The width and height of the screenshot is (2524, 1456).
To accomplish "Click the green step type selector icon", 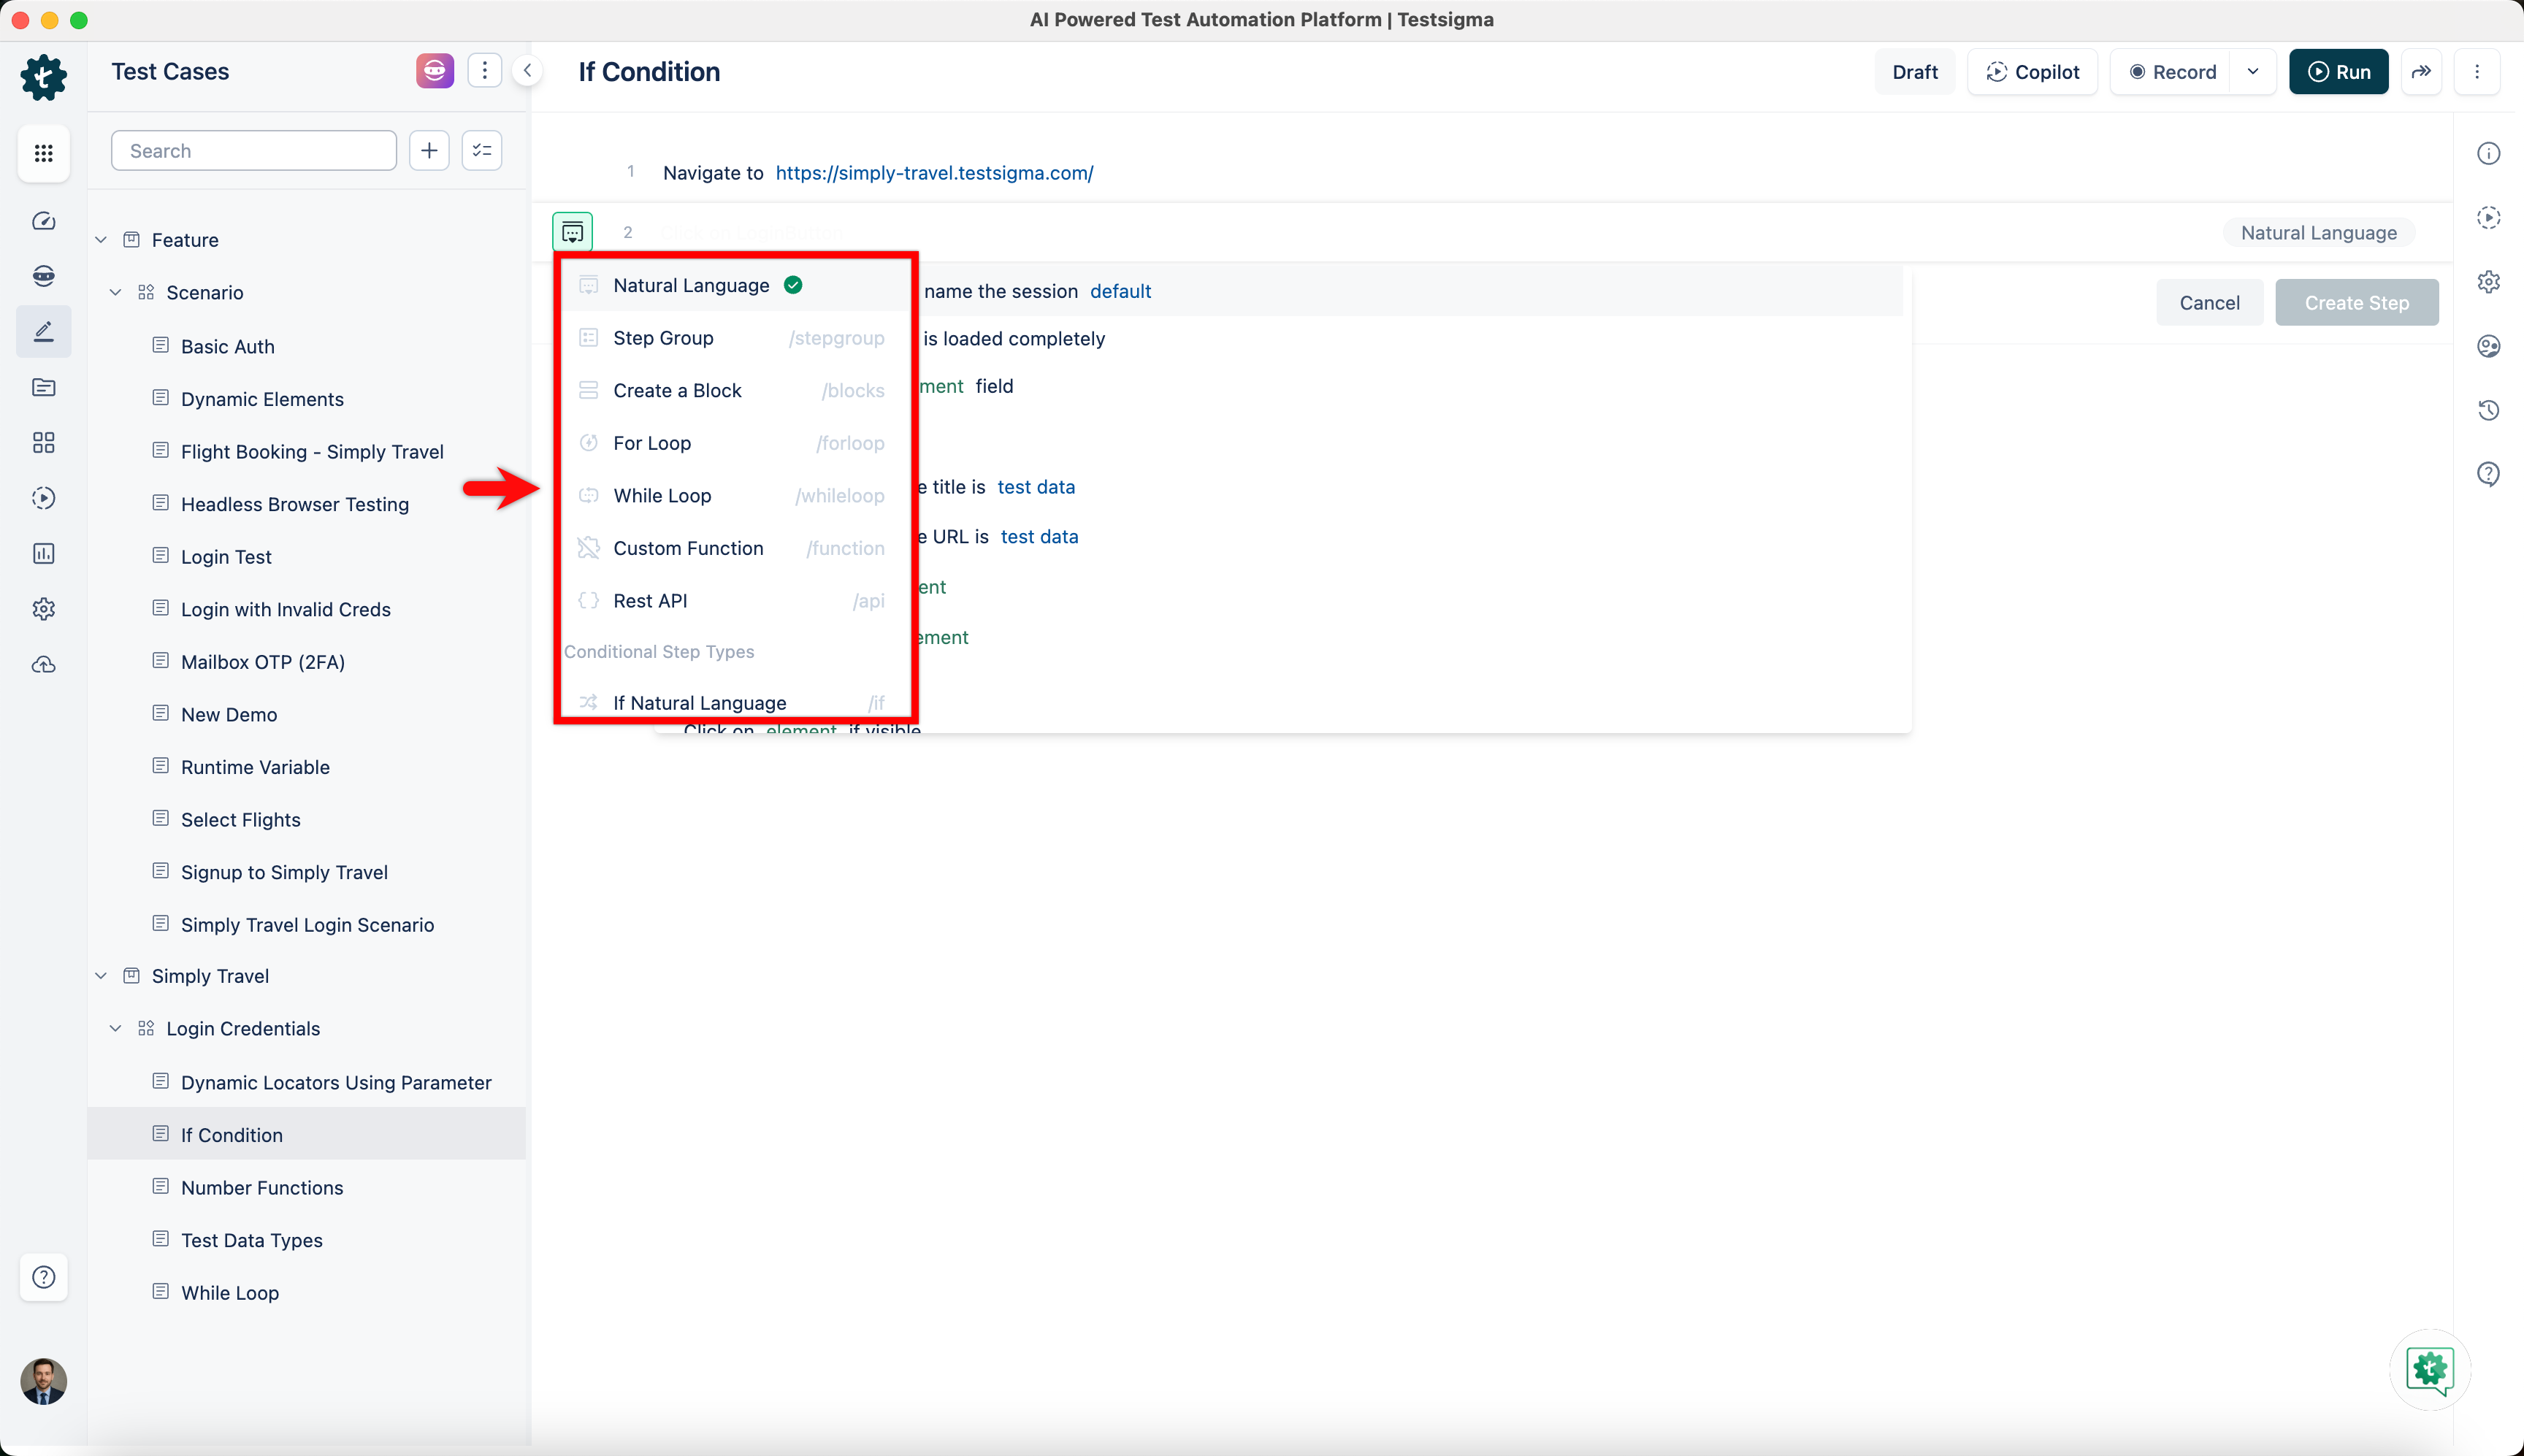I will (x=573, y=232).
